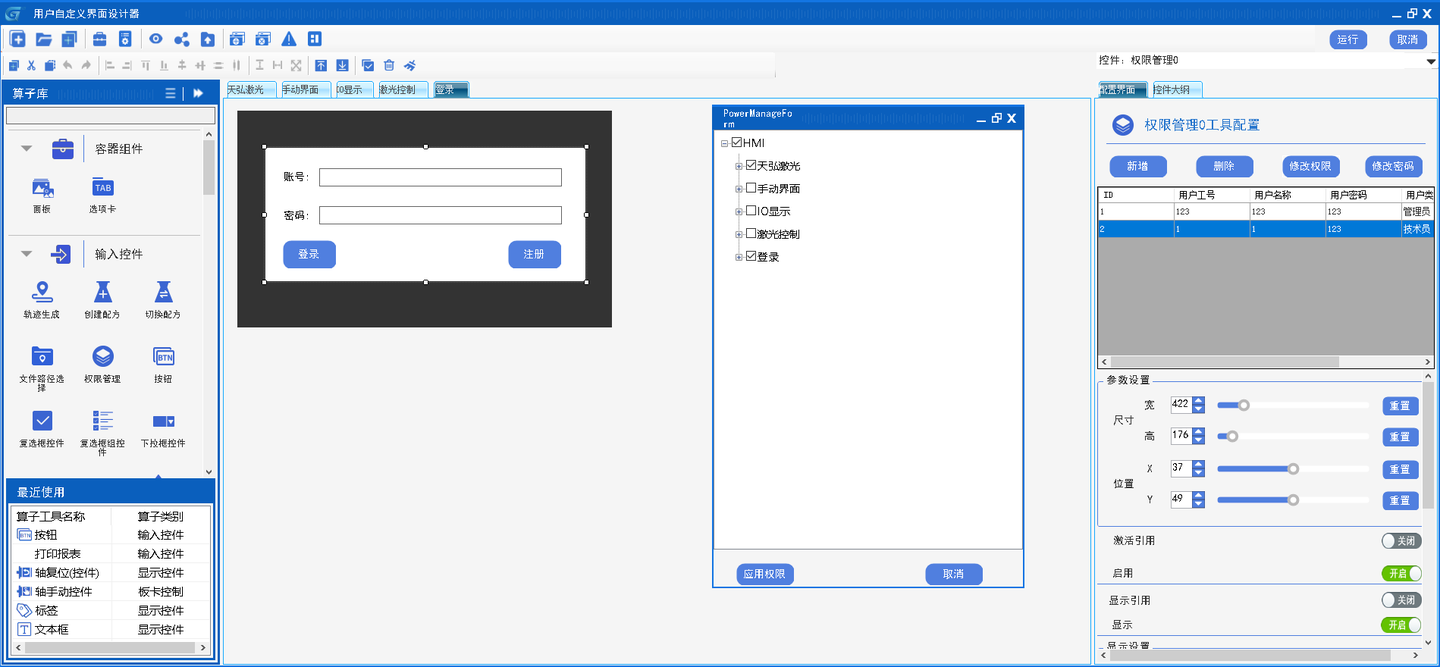
Task: Click the scissors cut icon
Action: coord(31,65)
